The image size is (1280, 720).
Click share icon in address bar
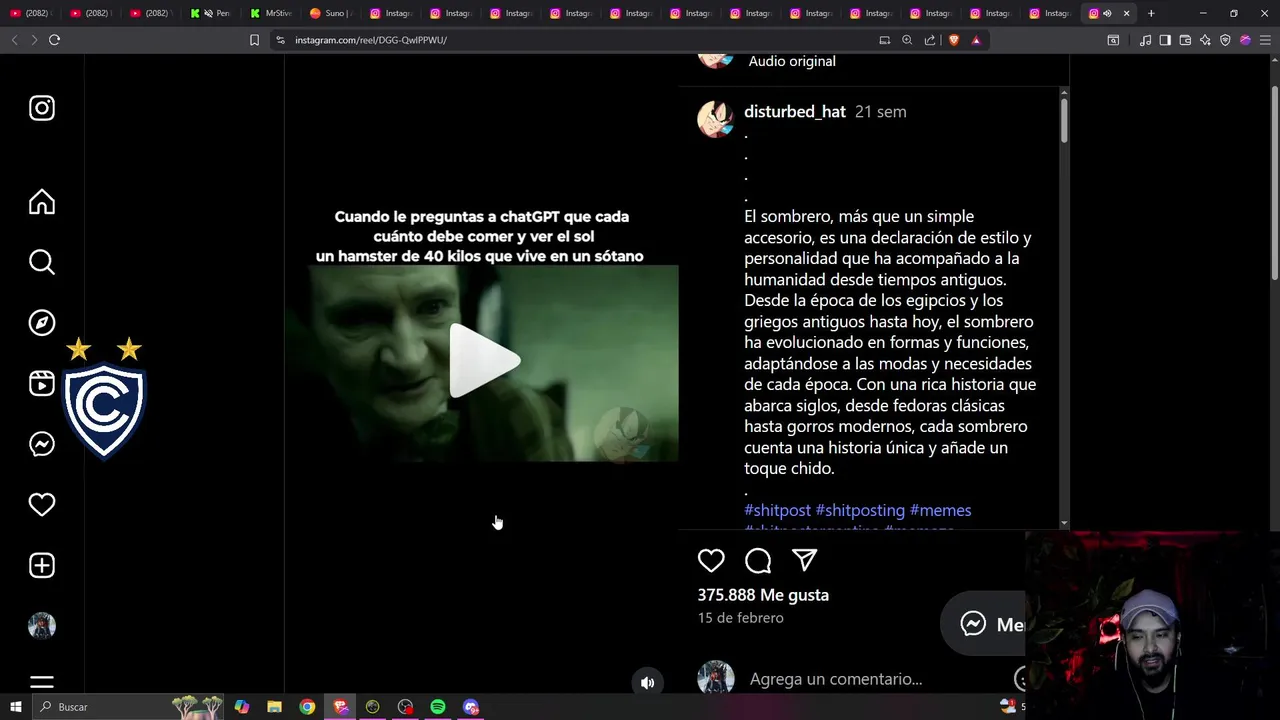coord(930,40)
